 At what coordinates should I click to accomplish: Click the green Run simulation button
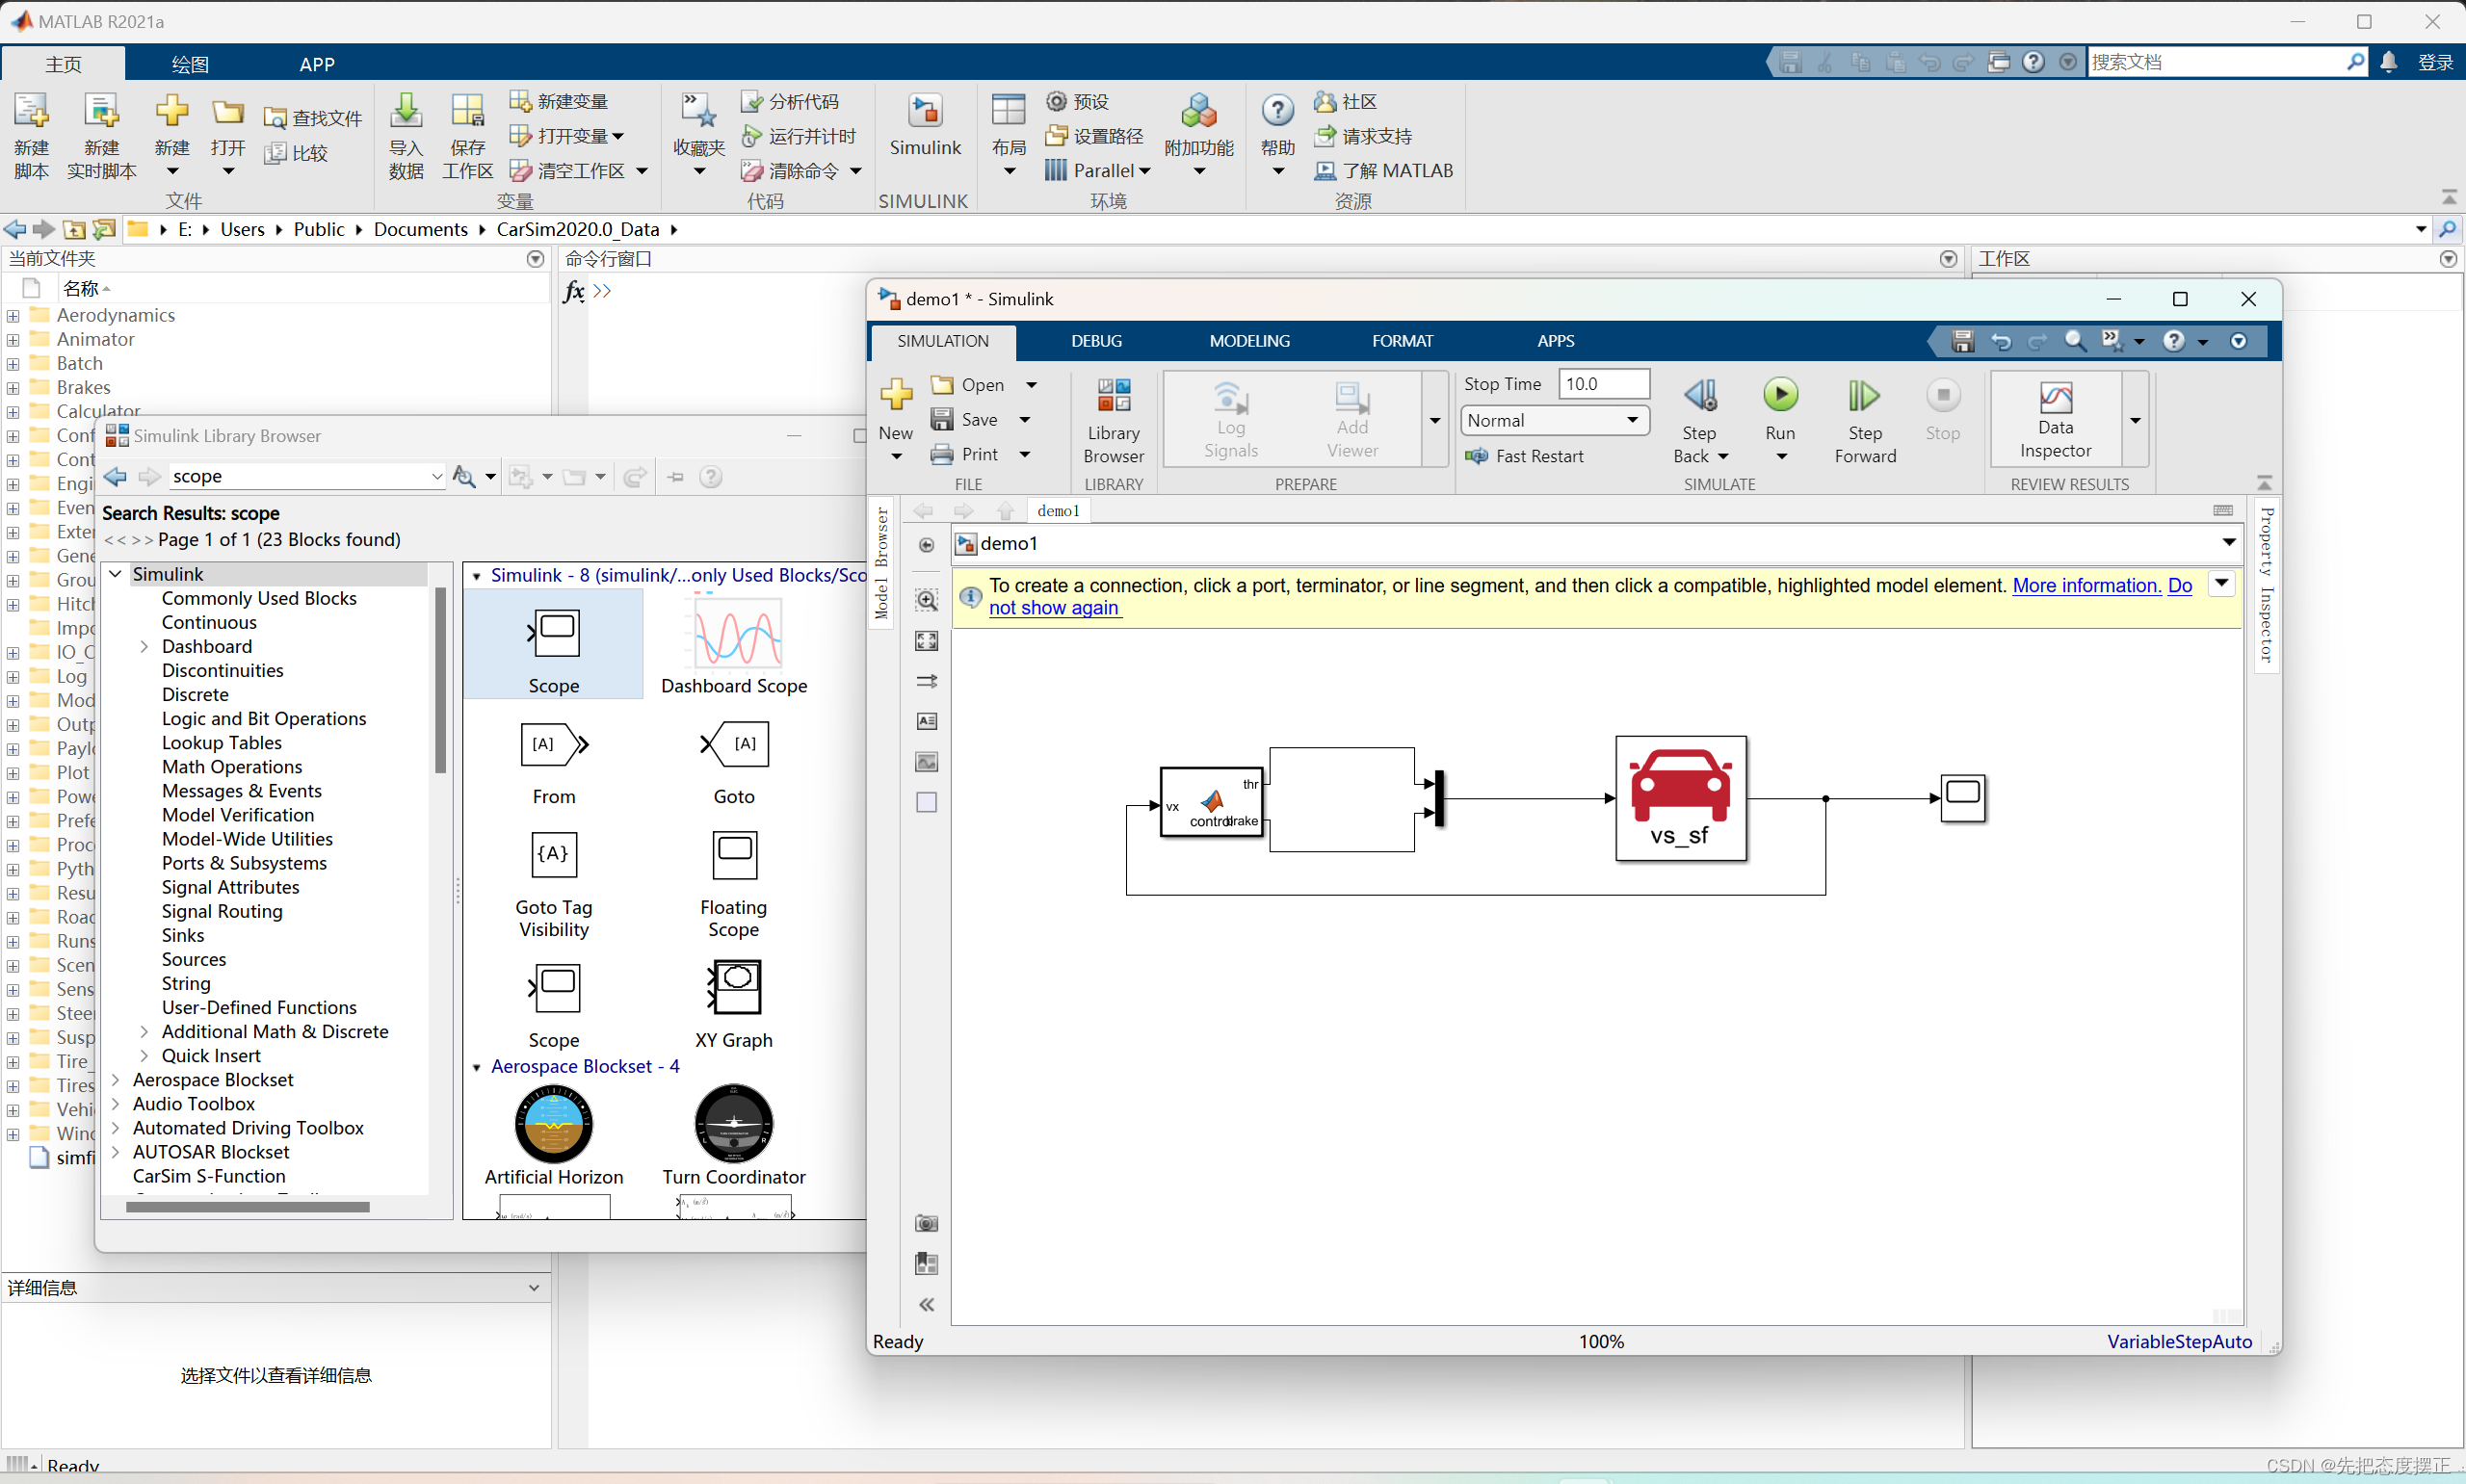pyautogui.click(x=1780, y=395)
